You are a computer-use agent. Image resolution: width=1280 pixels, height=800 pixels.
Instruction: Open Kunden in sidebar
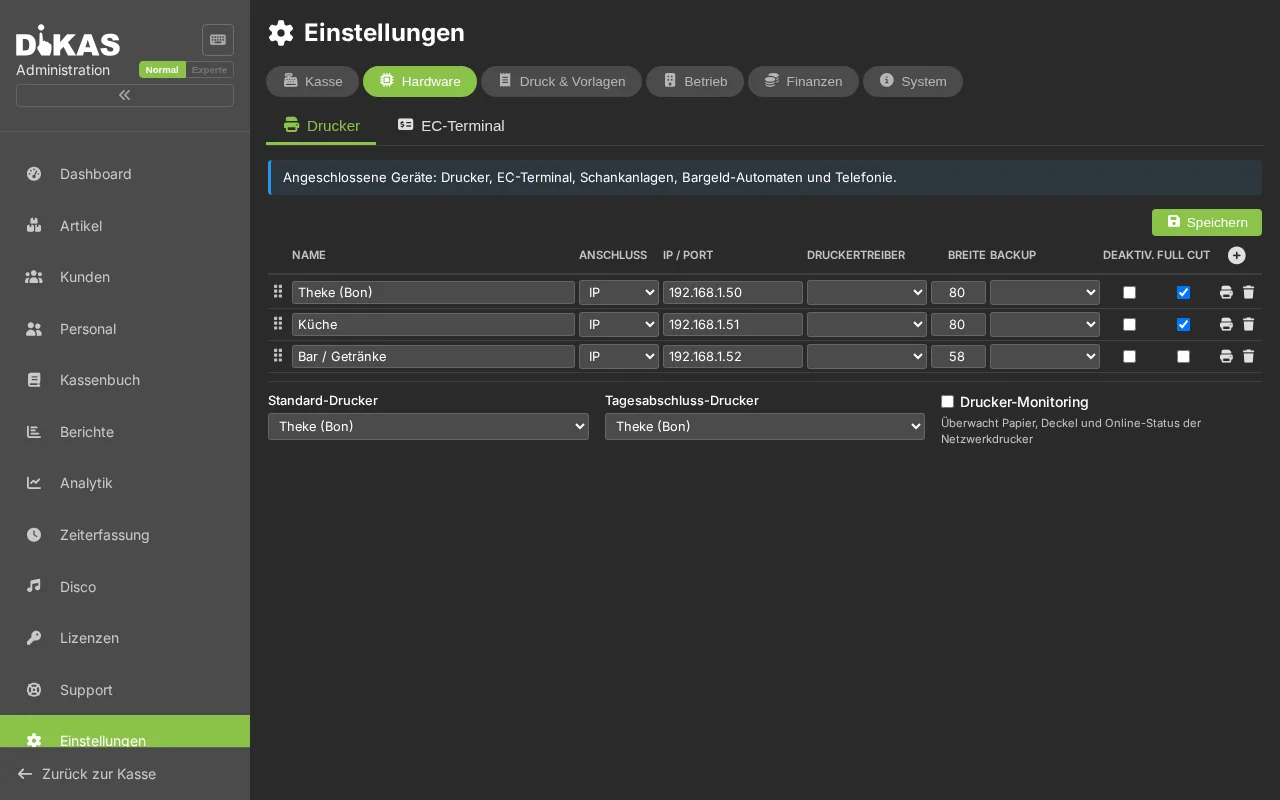[x=125, y=277]
